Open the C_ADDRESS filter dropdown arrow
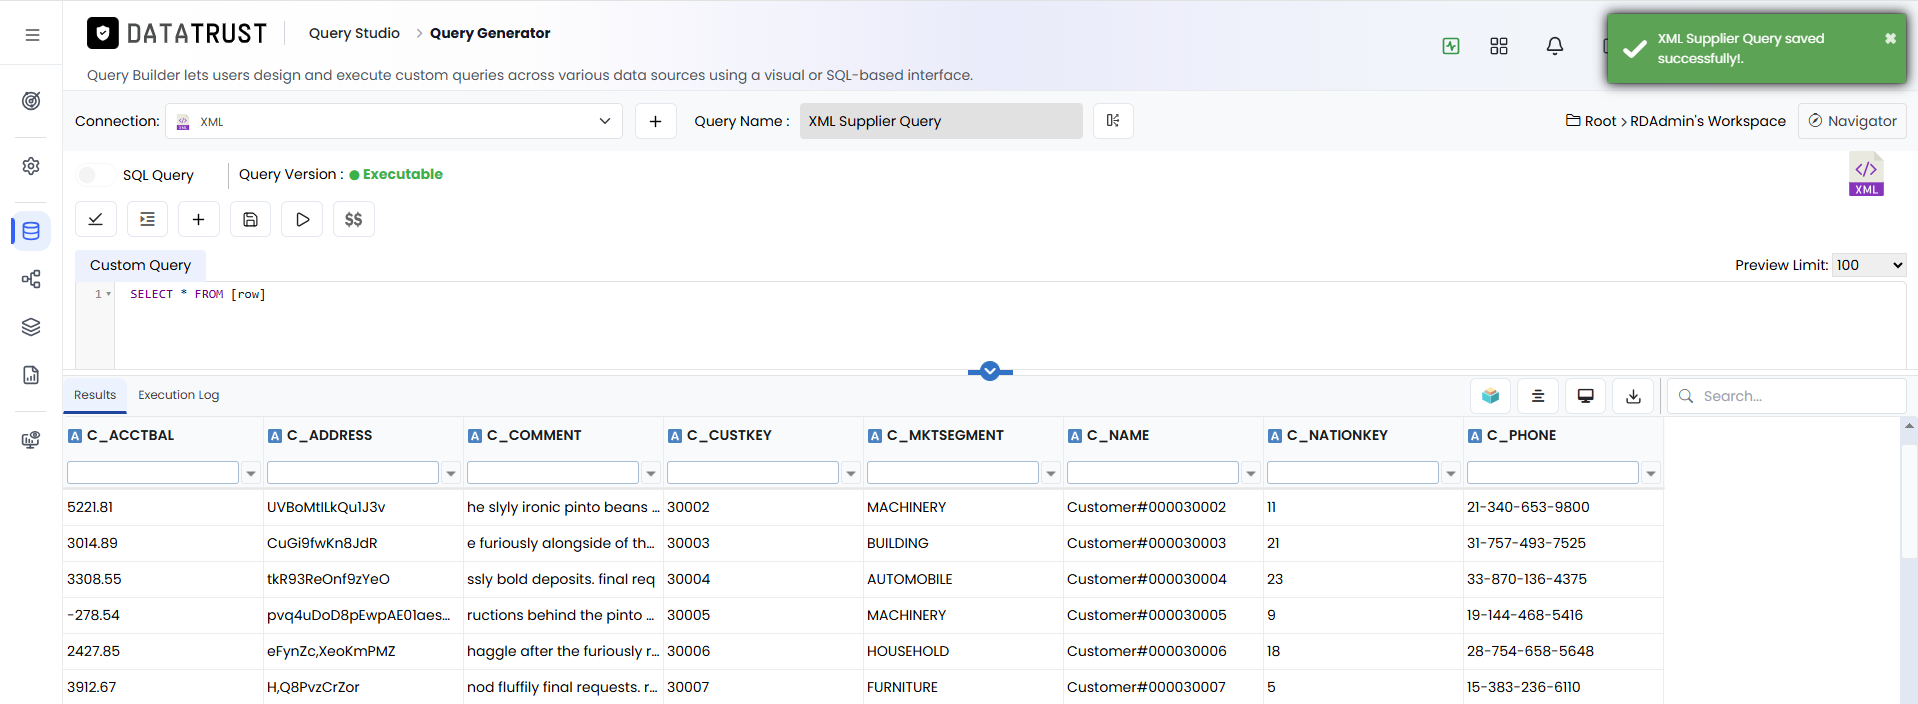Viewport: 1918px width, 704px height. point(451,473)
